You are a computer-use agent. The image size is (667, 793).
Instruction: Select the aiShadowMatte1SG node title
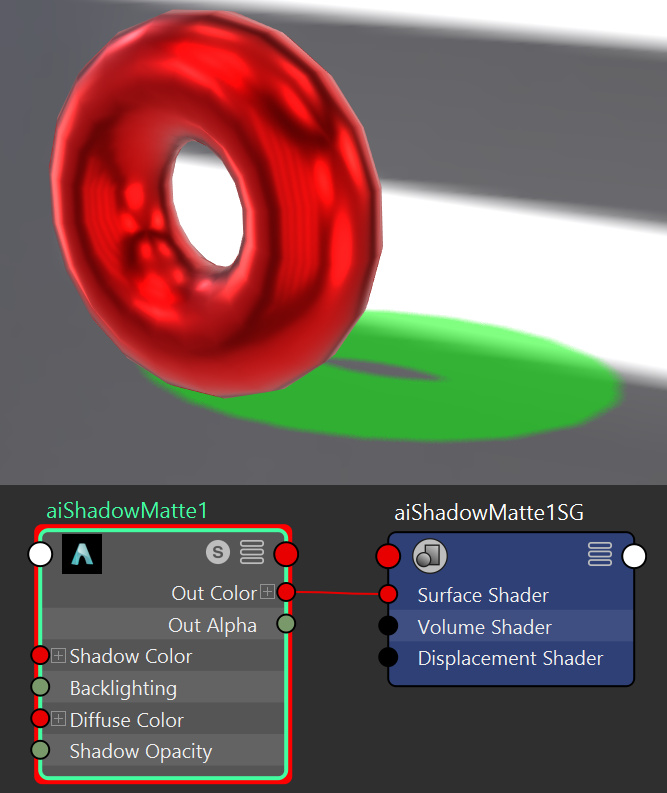[x=489, y=513]
